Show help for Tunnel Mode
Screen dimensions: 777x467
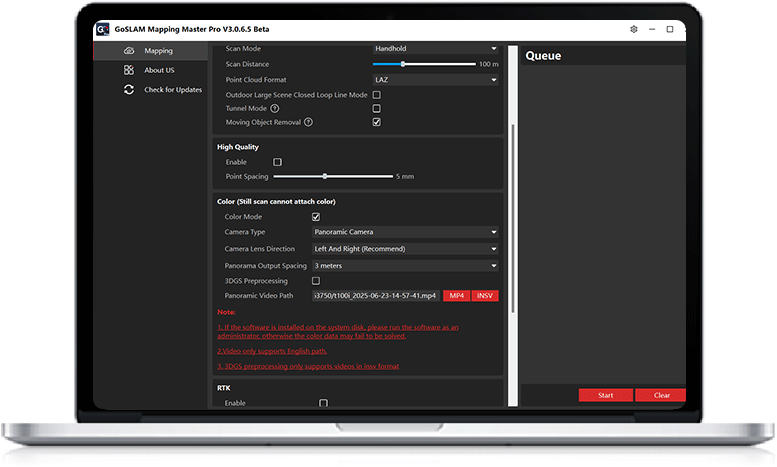click(275, 108)
